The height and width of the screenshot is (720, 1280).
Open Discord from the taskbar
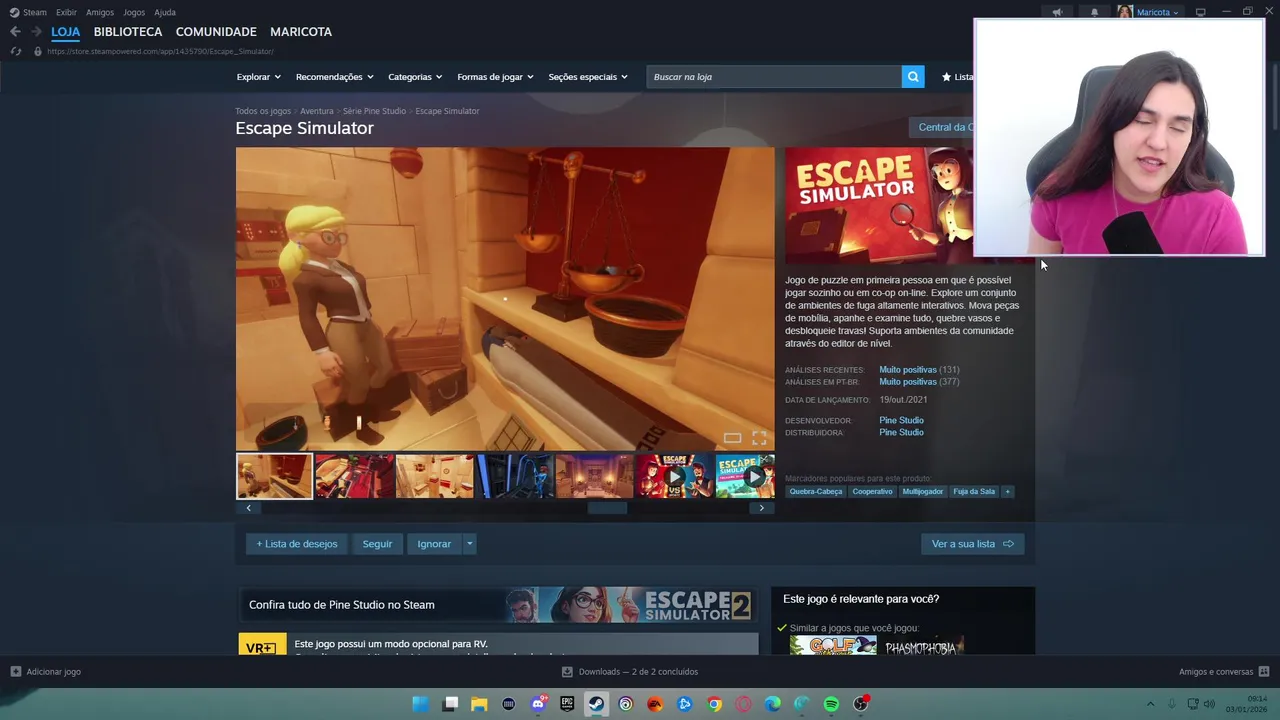(x=538, y=704)
